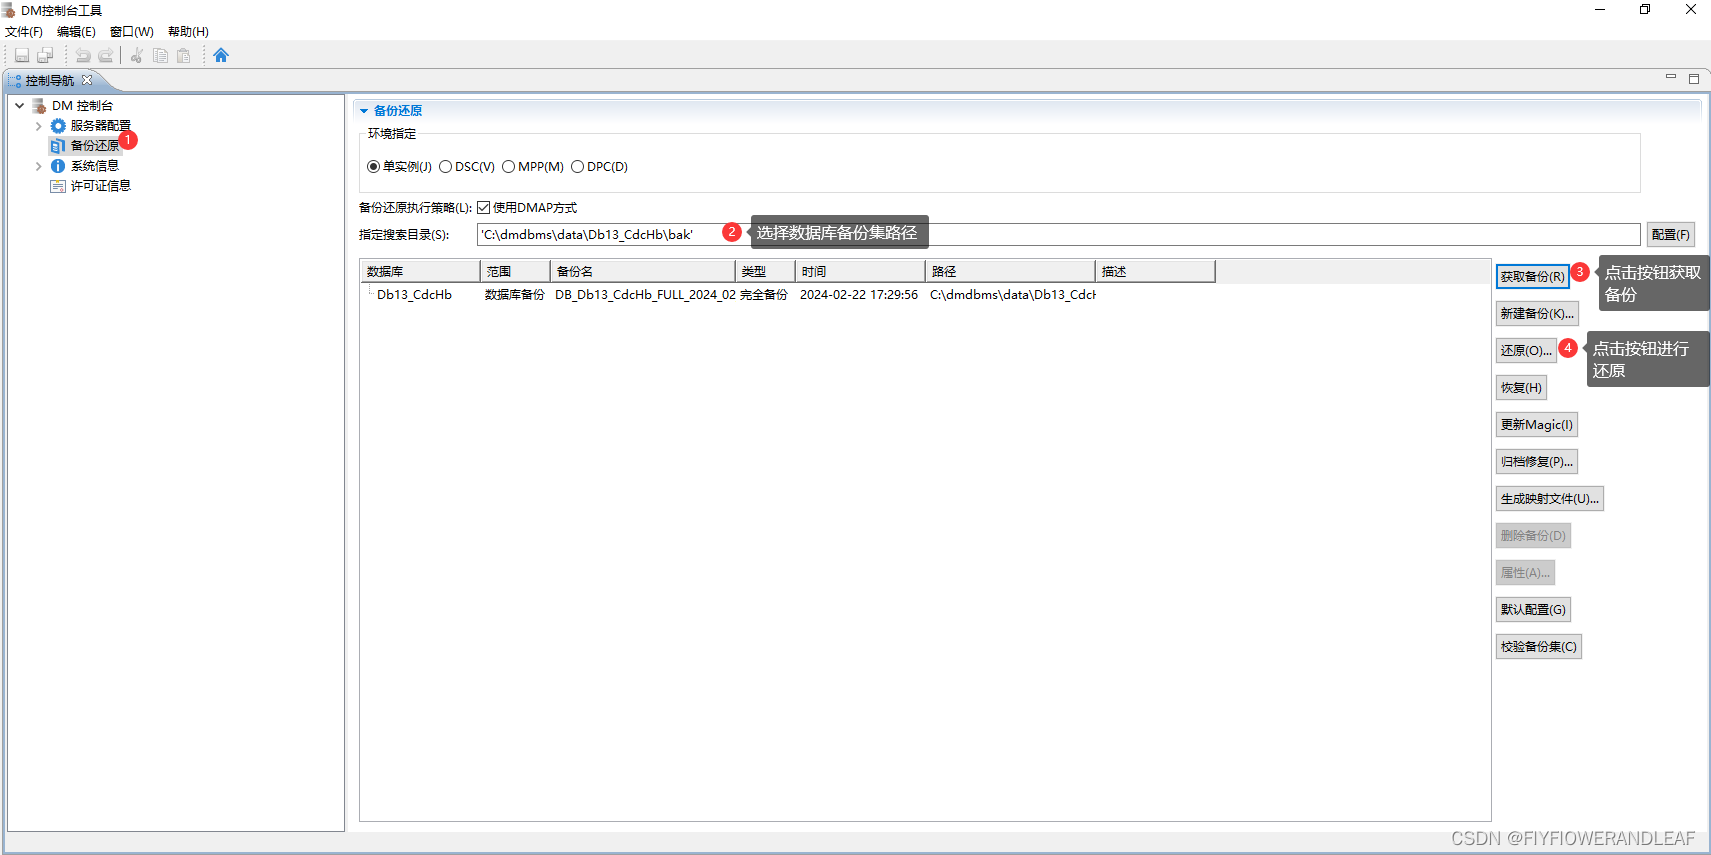
Task: Click backup name DB_Db13_CdcHb_FULL_2024_02 cell
Action: click(x=645, y=295)
